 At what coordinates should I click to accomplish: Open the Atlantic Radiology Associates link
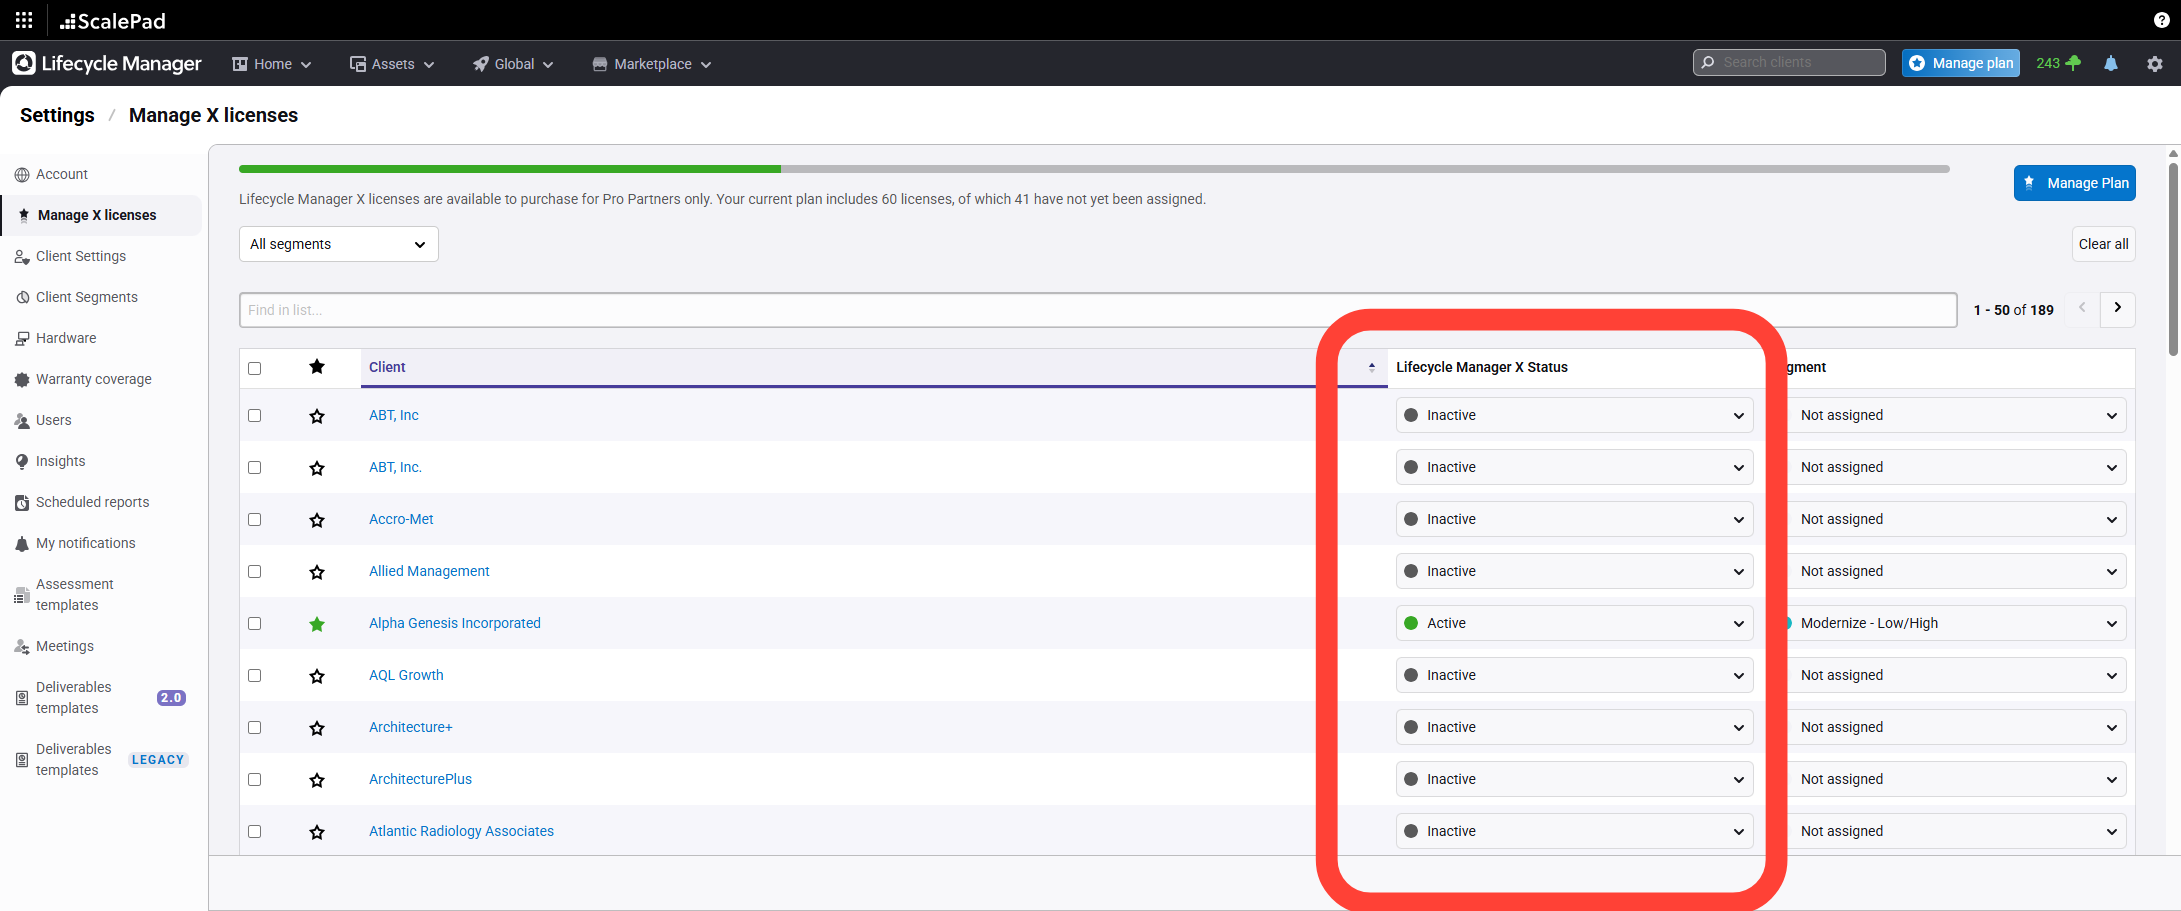[x=461, y=831]
